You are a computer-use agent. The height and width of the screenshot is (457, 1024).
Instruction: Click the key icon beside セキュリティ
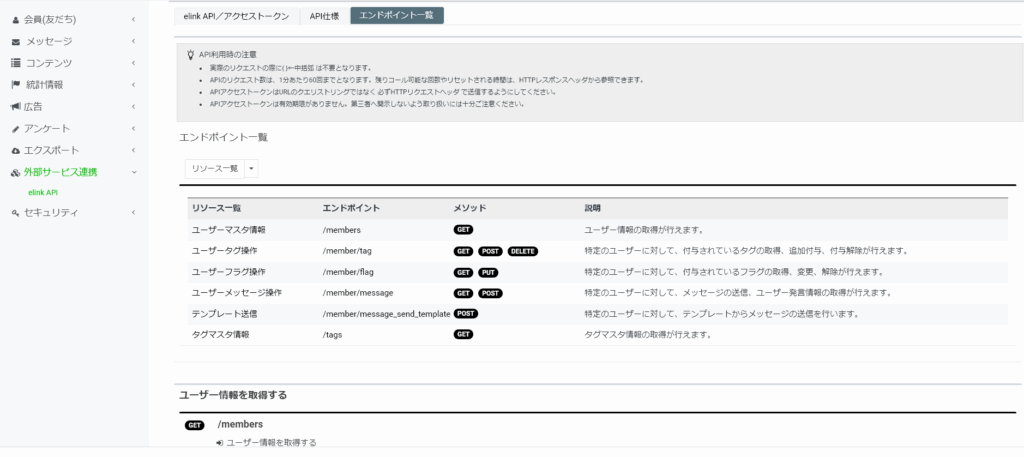15,213
